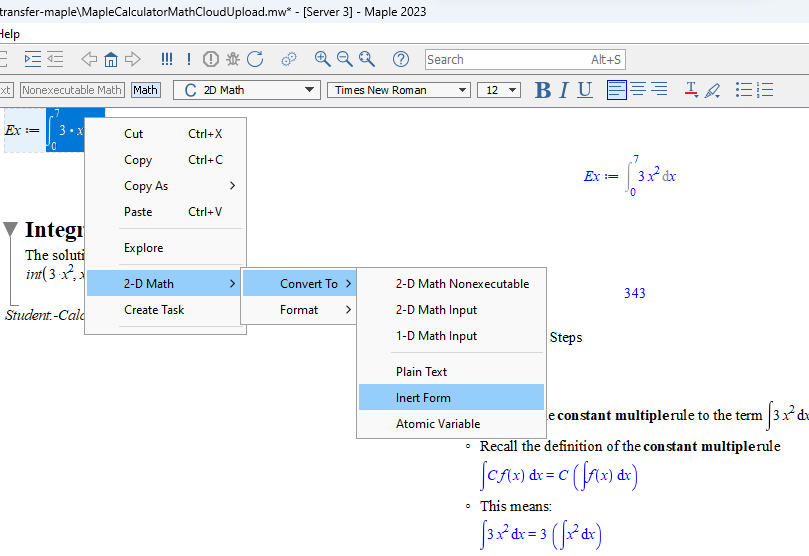Collapse the Integration section triangle
The width and height of the screenshot is (809, 556).
[10, 229]
